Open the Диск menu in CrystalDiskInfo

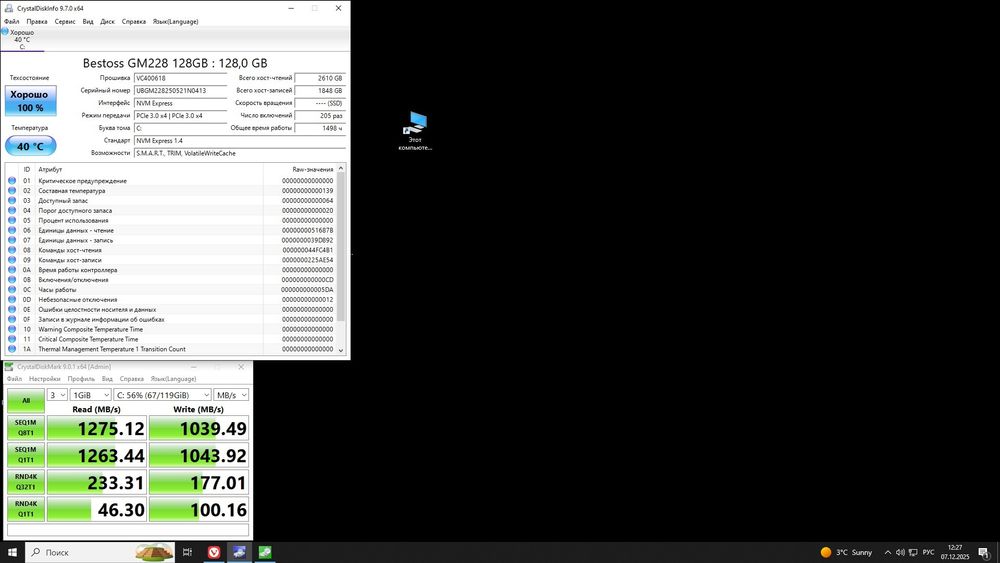coord(108,21)
